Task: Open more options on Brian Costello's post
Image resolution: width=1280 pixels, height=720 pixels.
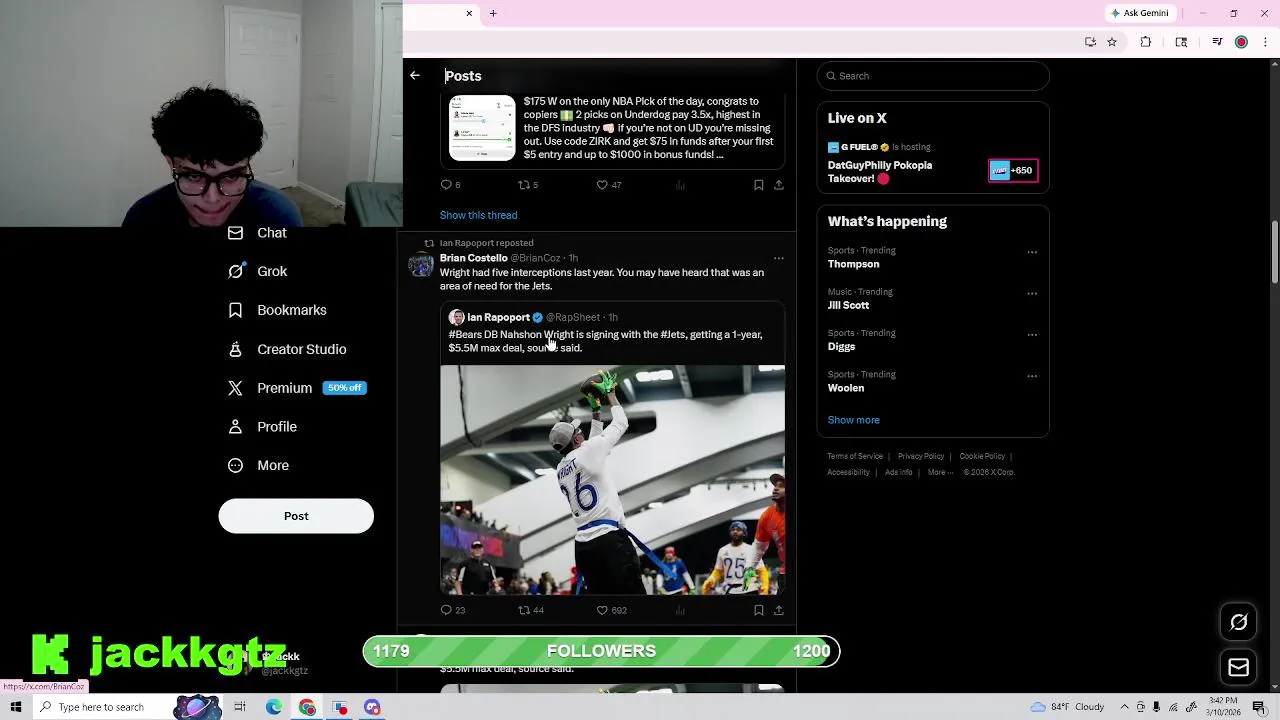Action: pos(779,258)
